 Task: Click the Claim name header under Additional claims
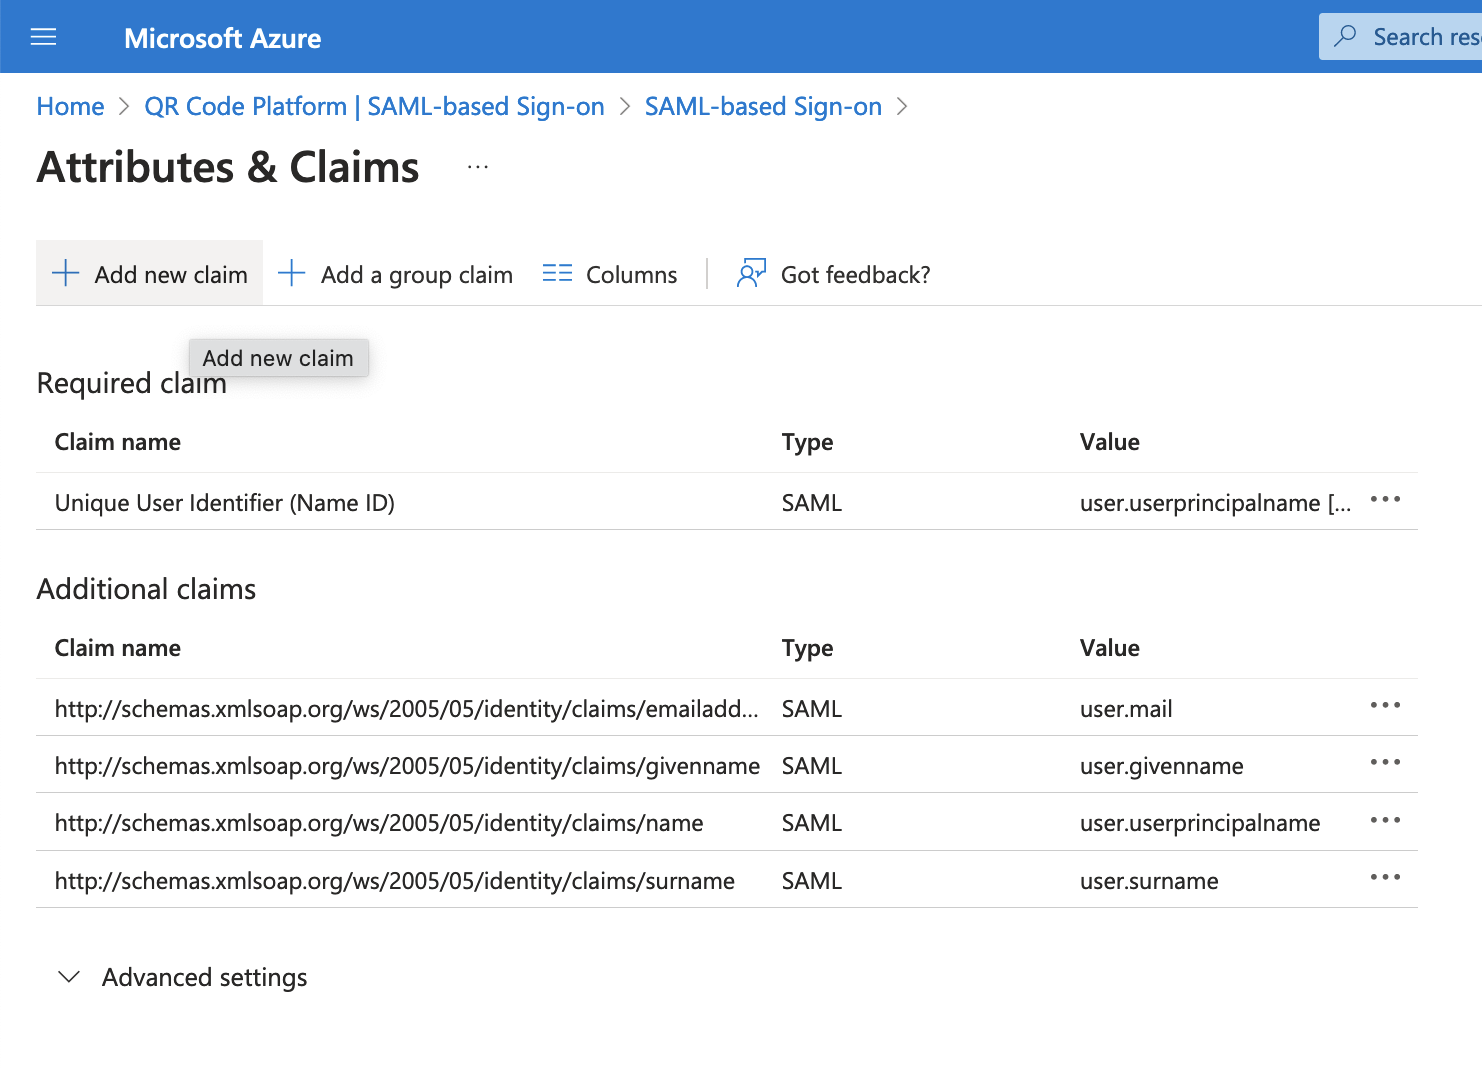click(118, 648)
